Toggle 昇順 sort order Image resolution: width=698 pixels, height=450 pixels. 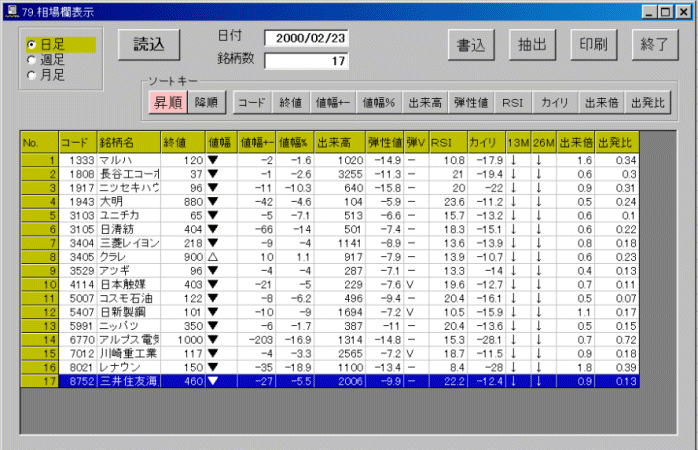(x=168, y=102)
